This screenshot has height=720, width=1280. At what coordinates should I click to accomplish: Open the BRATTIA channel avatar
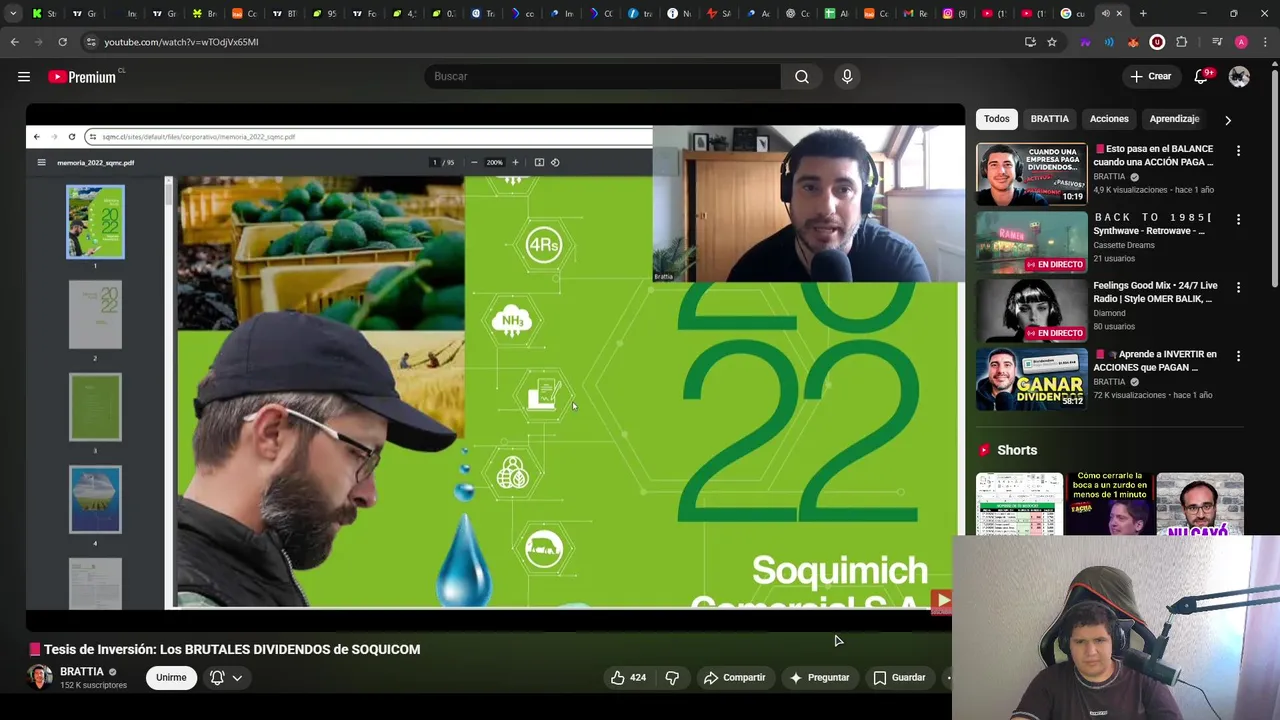(40, 678)
